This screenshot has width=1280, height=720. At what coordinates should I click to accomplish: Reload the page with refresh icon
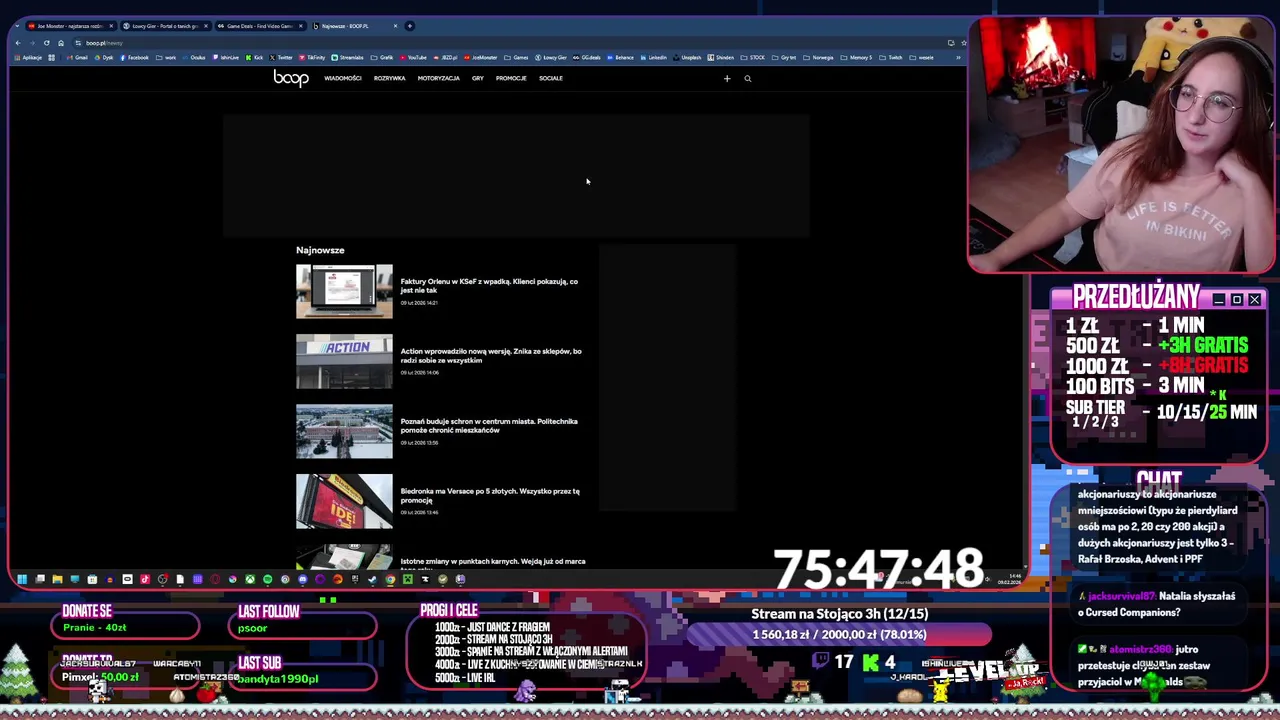[46, 43]
